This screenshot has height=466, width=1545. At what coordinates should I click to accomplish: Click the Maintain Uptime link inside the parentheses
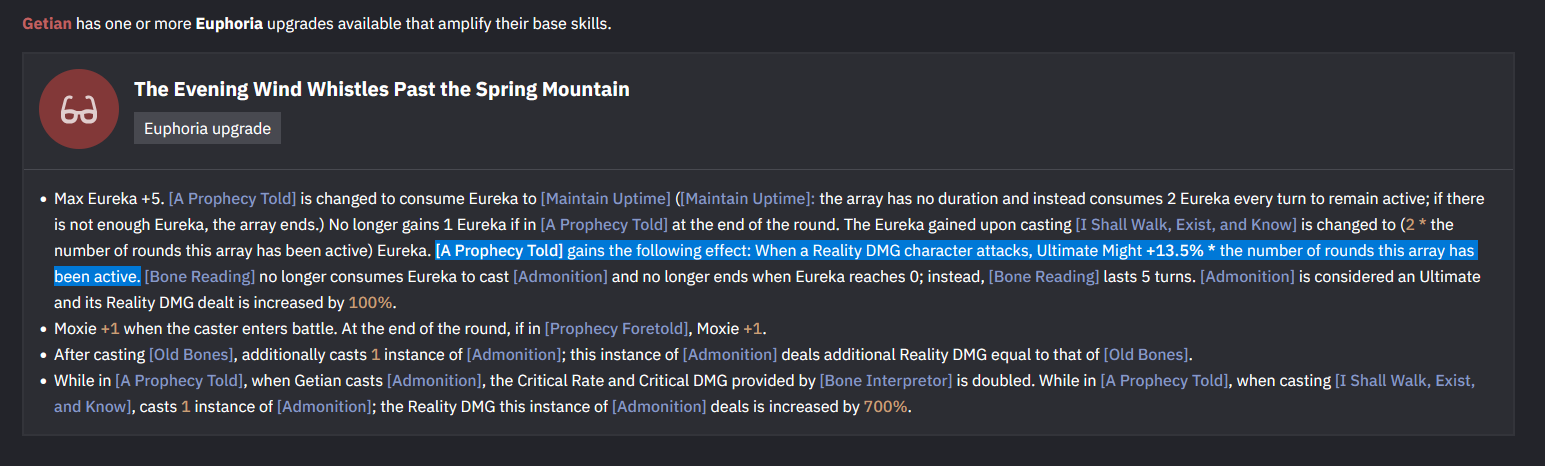pyautogui.click(x=748, y=198)
